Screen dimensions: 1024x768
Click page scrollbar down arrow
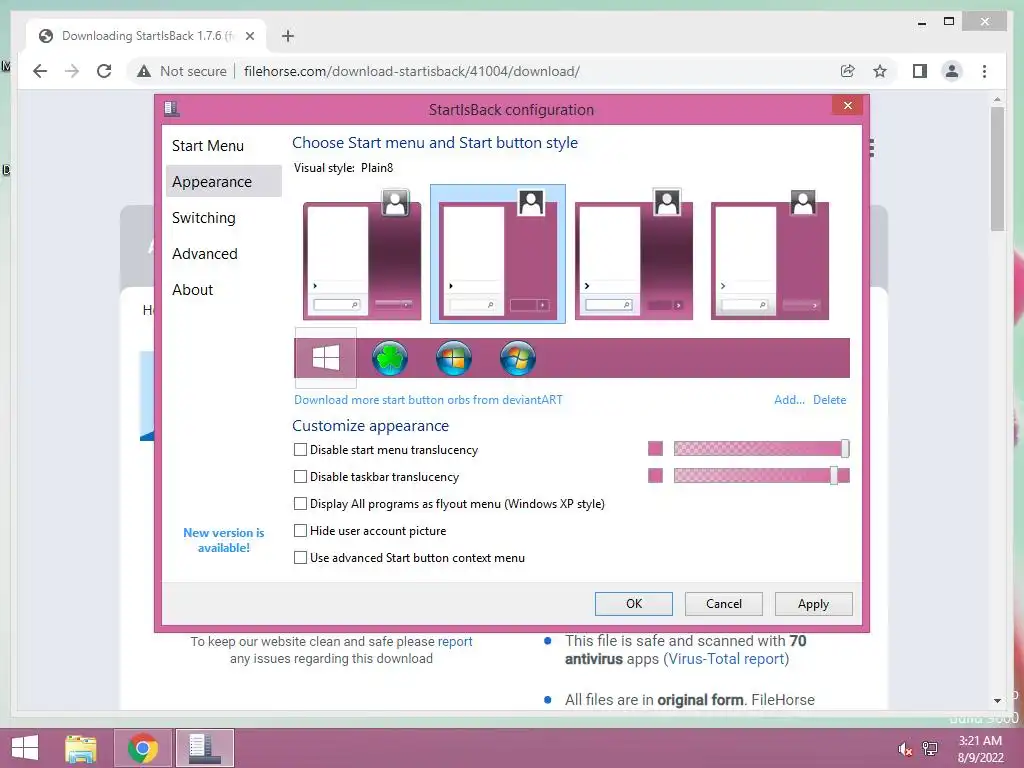tap(997, 700)
